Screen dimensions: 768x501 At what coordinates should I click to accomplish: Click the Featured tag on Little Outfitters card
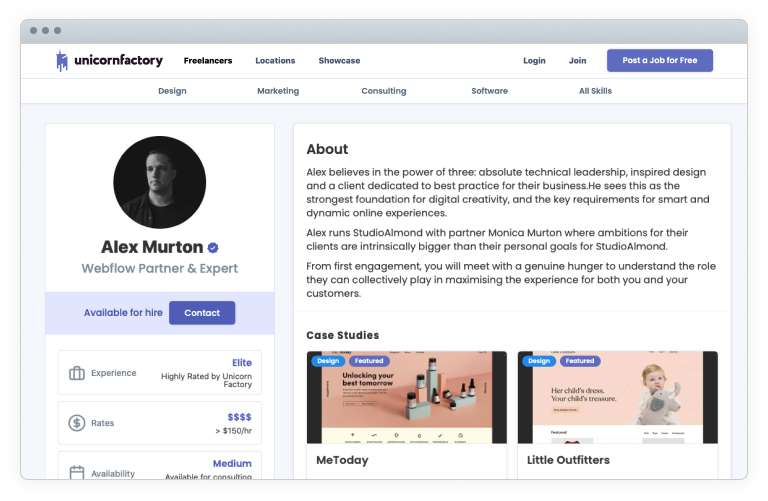580,361
